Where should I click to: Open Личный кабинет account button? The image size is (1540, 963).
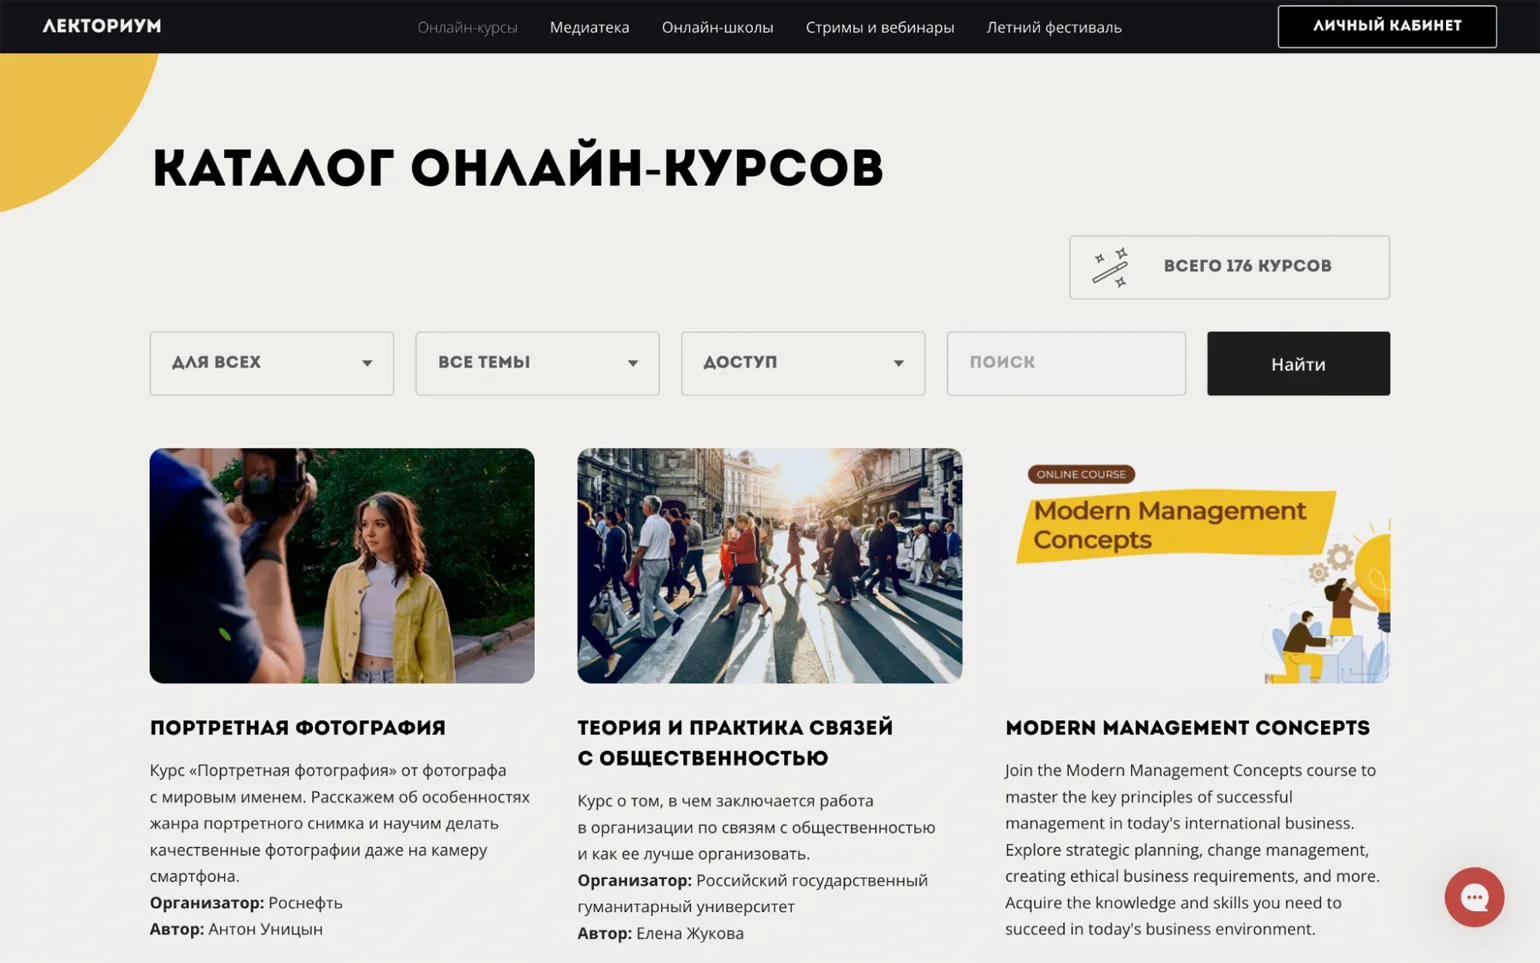point(1386,26)
